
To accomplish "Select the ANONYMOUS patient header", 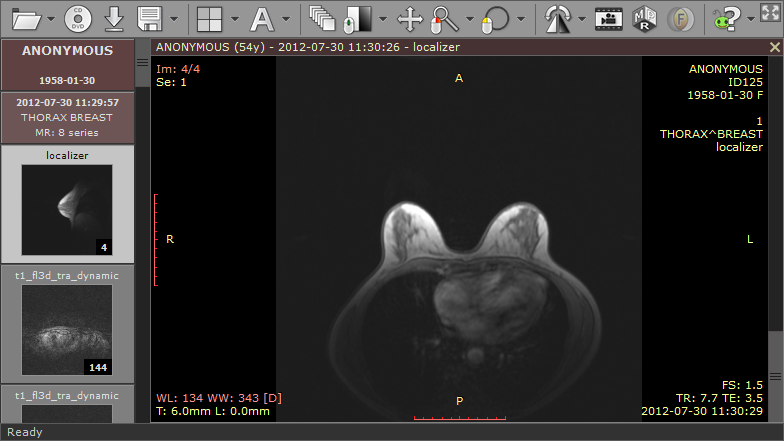I will click(x=68, y=65).
